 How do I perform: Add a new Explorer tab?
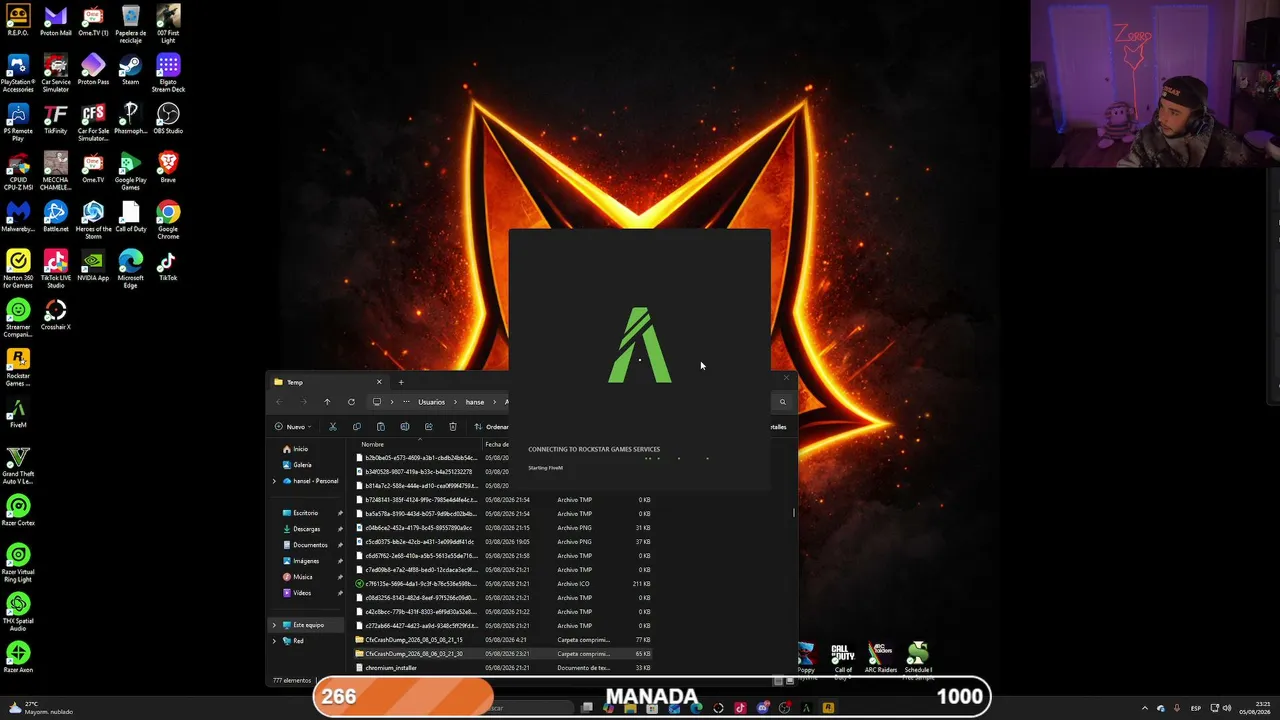tap(401, 382)
